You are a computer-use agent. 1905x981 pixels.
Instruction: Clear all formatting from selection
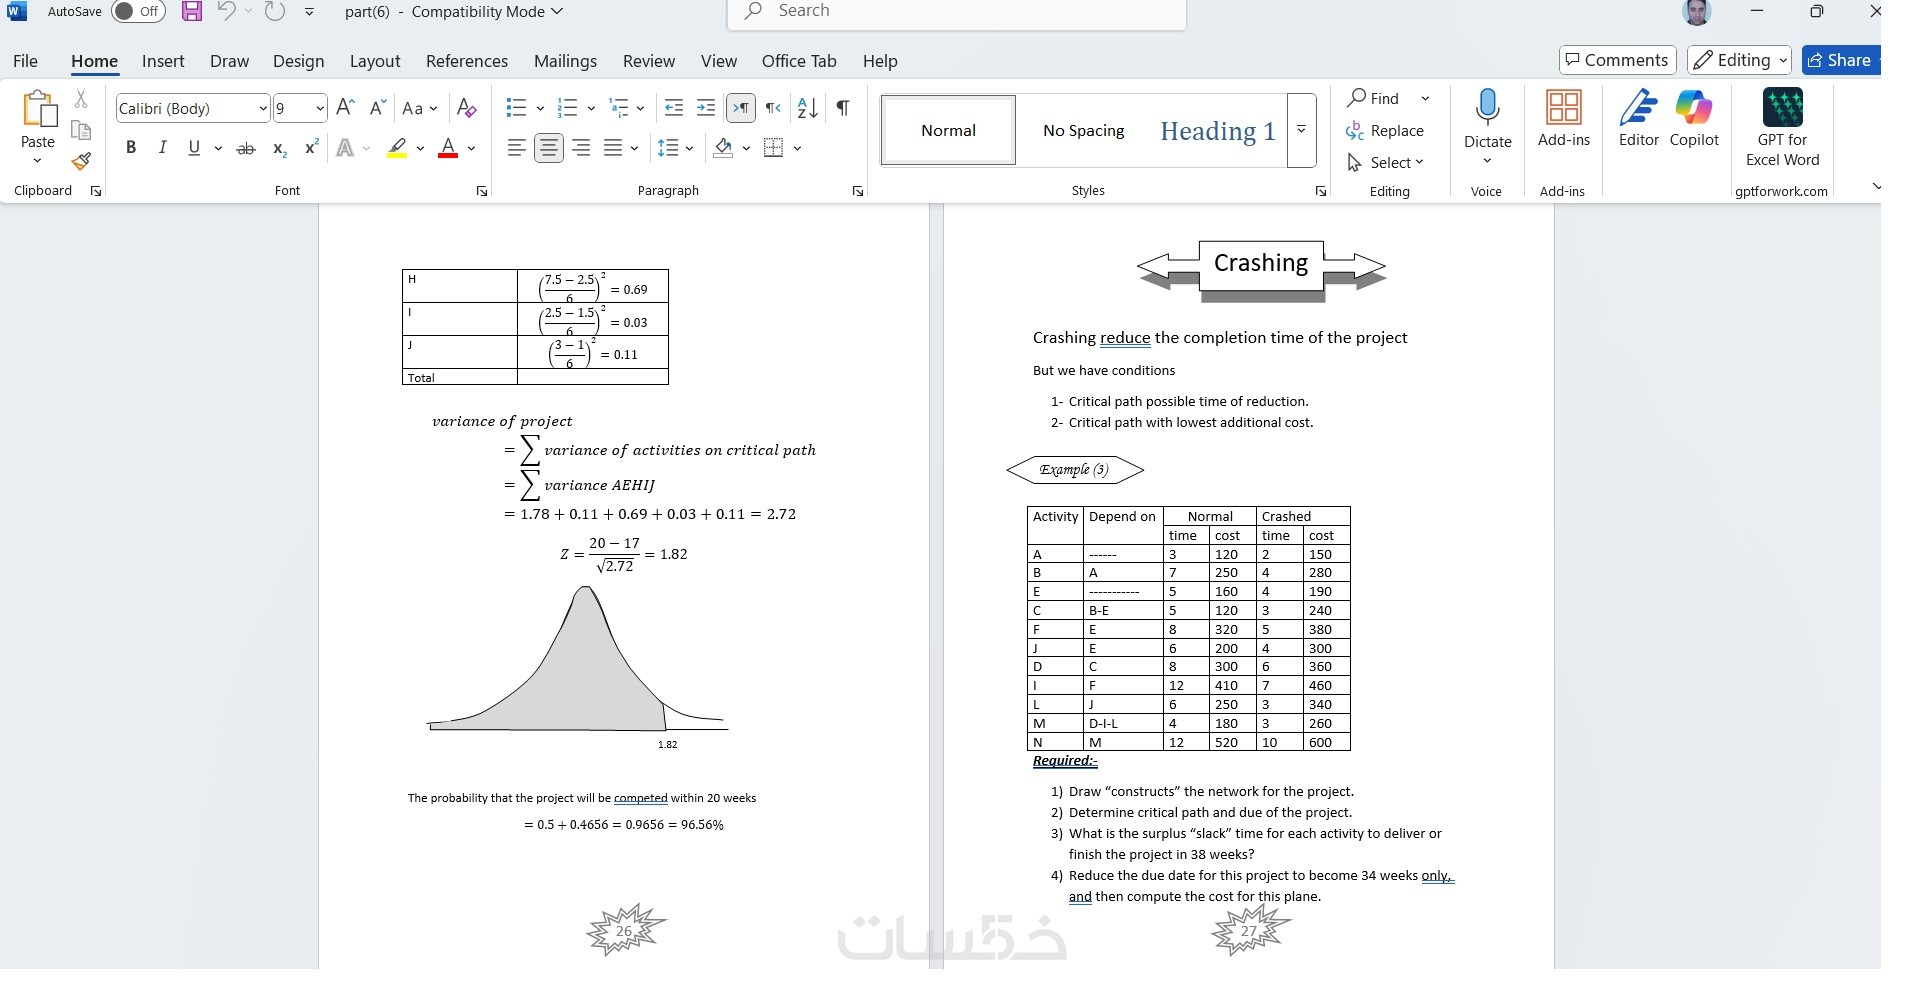tap(466, 108)
